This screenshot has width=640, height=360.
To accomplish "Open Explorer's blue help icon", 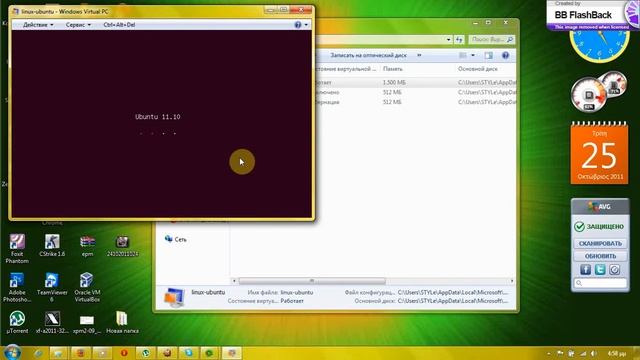I will click(505, 56).
